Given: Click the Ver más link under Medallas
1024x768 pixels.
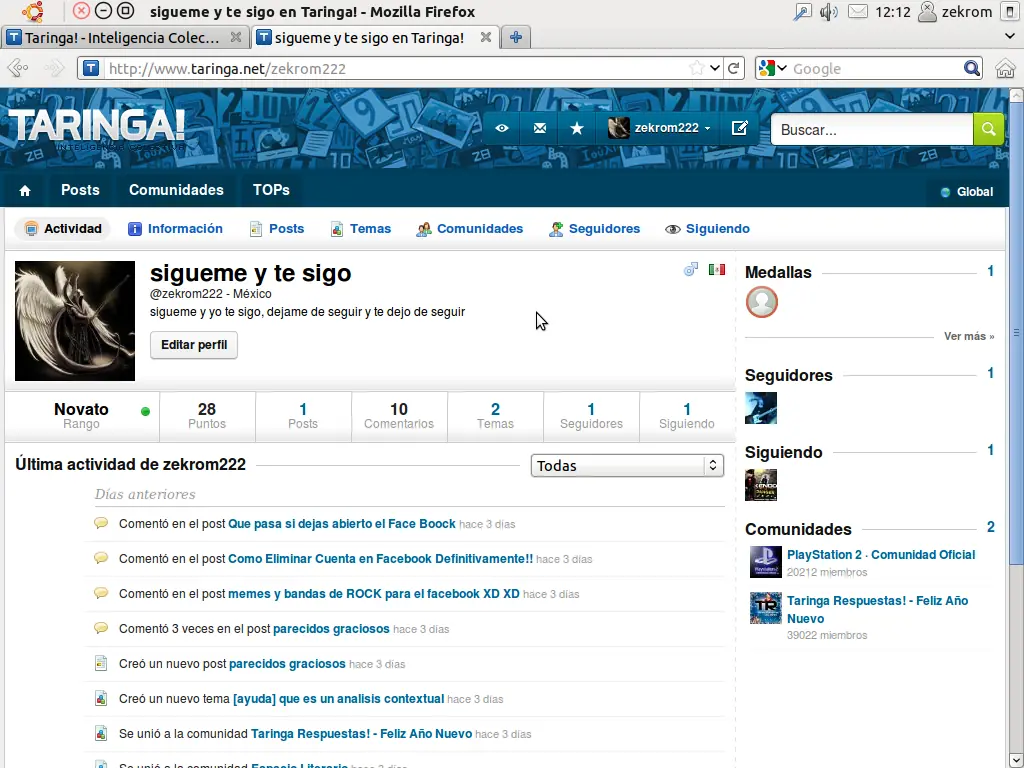Looking at the screenshot, I should [968, 336].
